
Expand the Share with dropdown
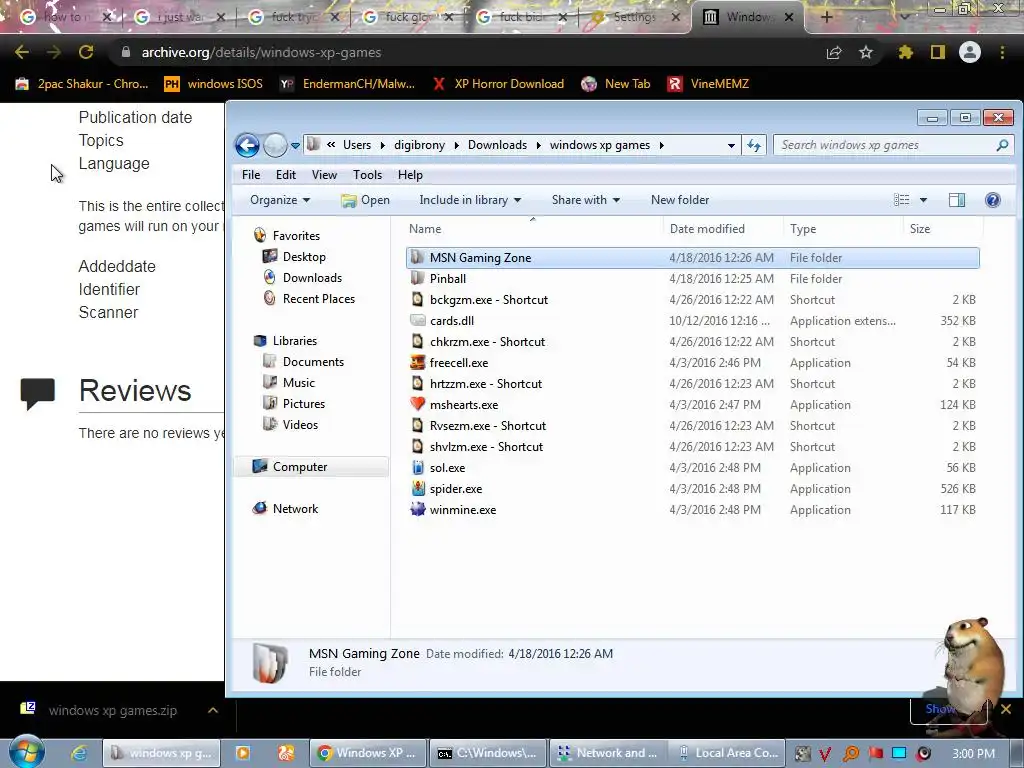click(x=585, y=200)
